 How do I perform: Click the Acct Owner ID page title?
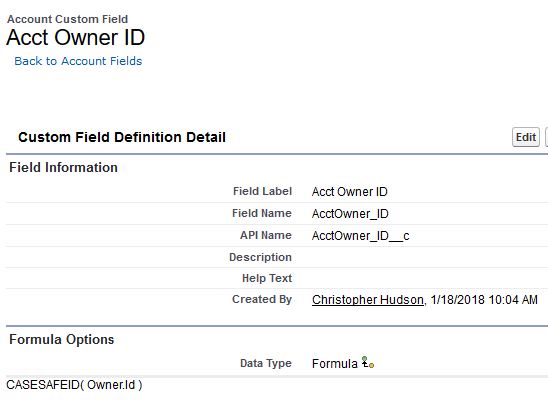click(75, 37)
